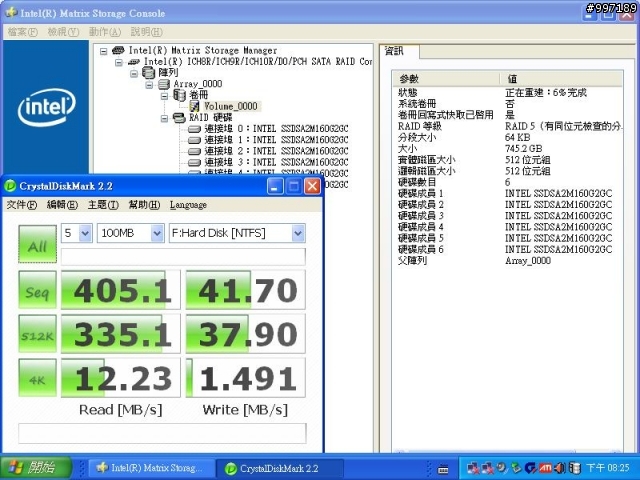
Task: Switch to Intel(R) Matrix Storage taskbar button
Action: click(151, 468)
